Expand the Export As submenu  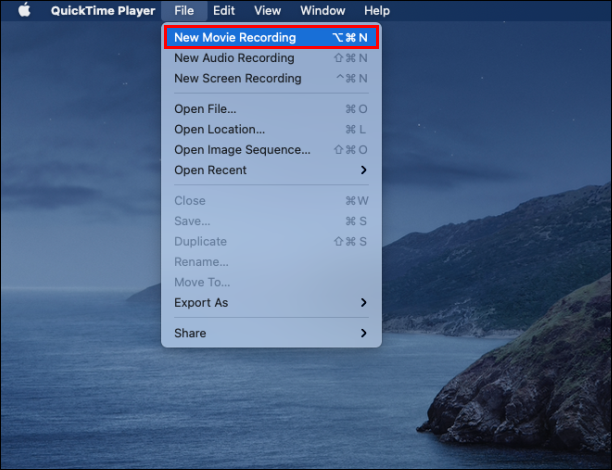271,303
